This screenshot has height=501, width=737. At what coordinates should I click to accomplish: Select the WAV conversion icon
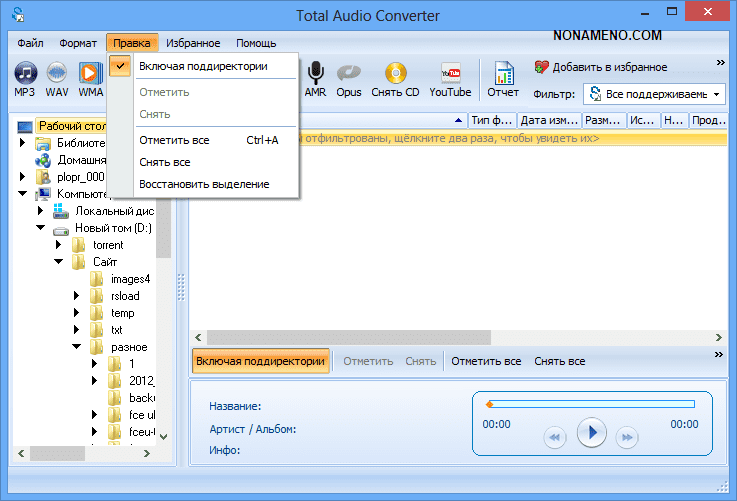pyautogui.click(x=57, y=78)
